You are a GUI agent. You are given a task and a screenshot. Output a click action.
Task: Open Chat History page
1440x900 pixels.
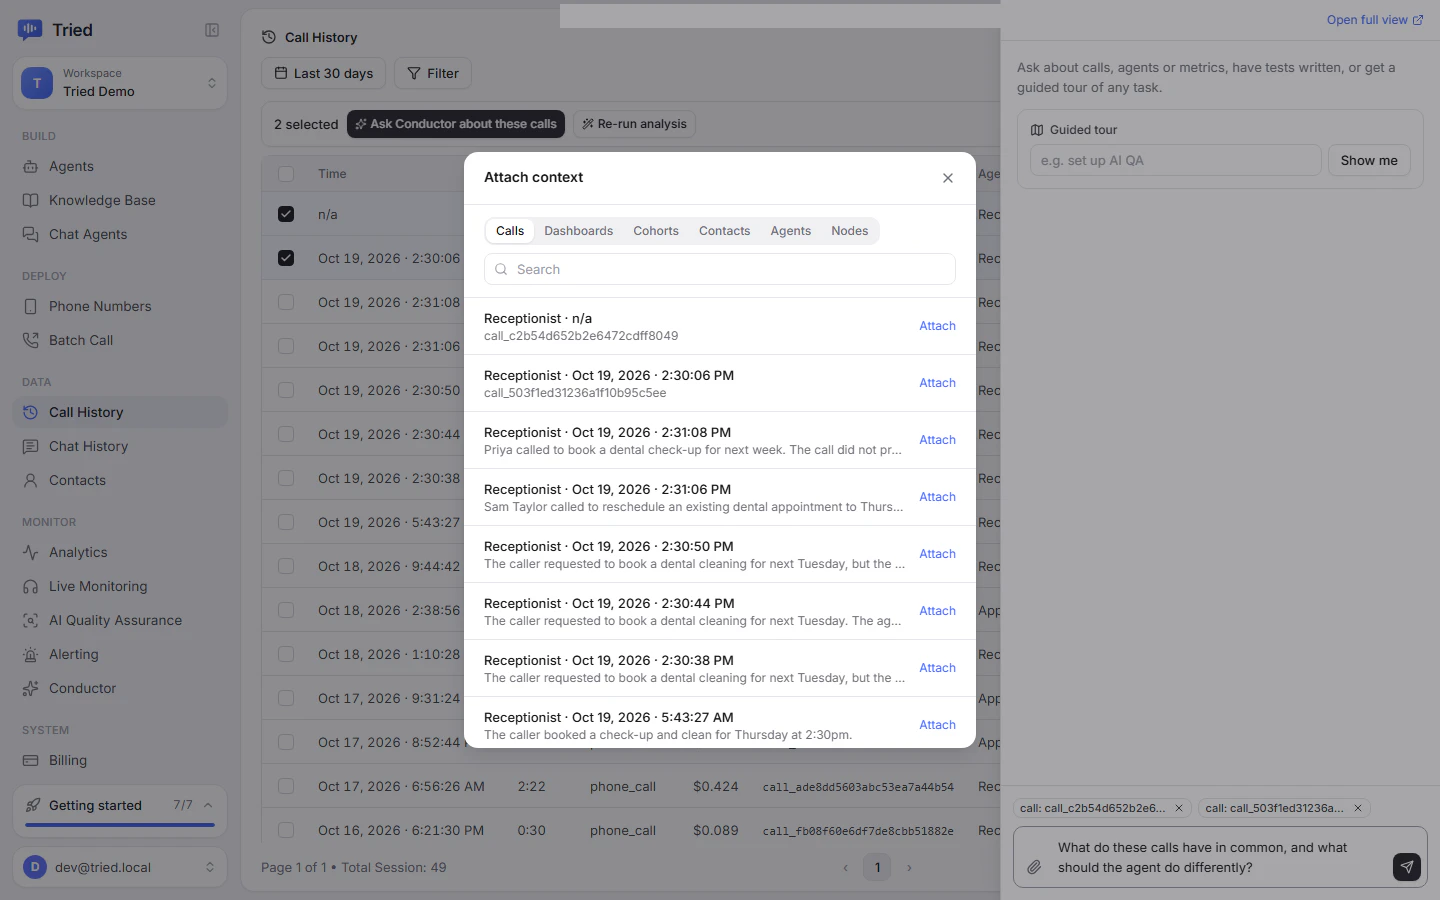(120, 446)
